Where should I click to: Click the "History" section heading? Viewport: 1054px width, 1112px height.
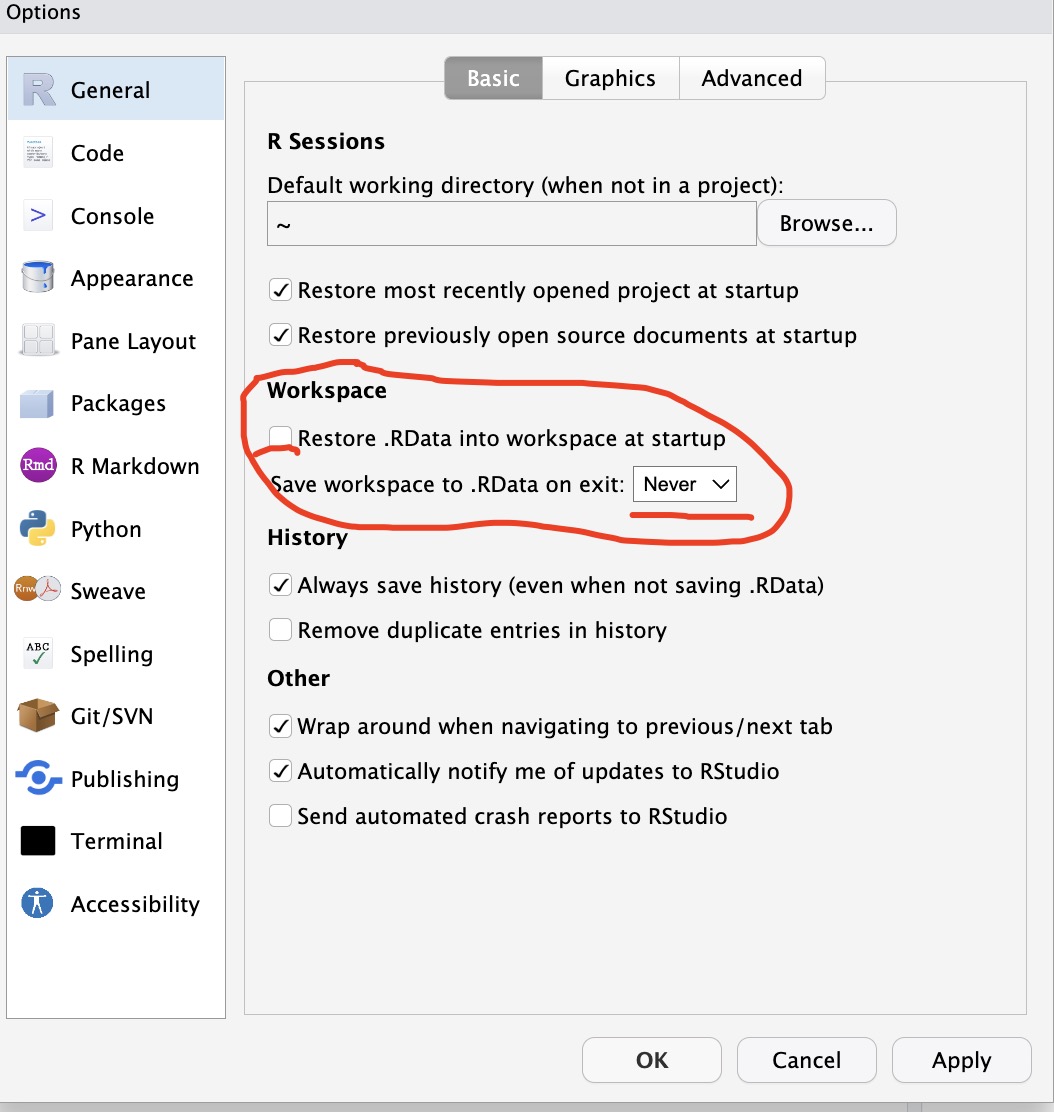(307, 538)
